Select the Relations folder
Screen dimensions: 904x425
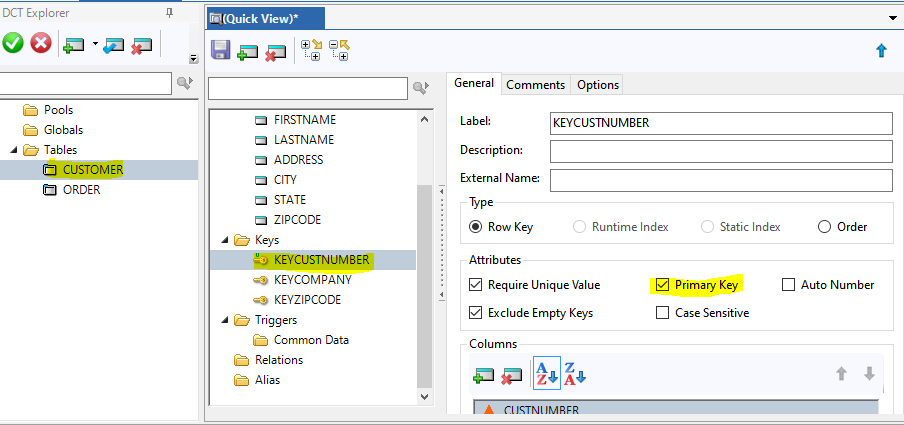[278, 360]
